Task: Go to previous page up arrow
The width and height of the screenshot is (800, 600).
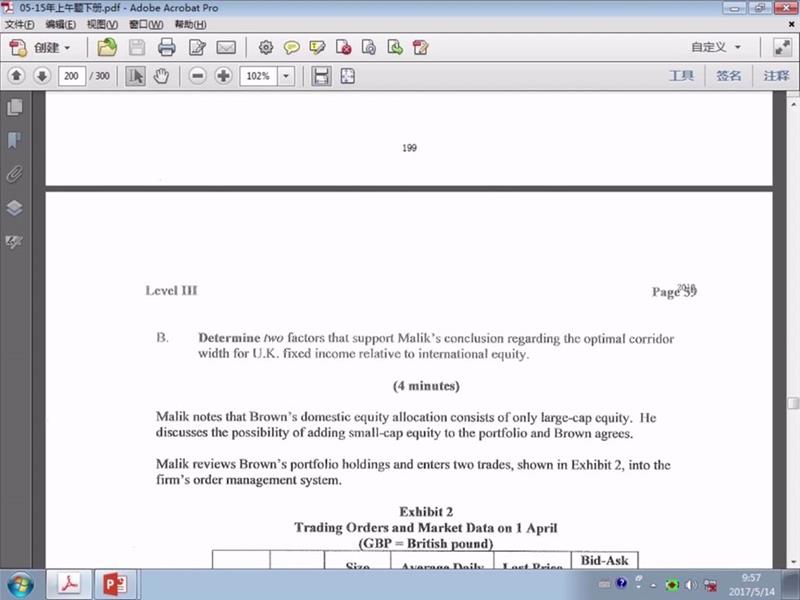Action: point(16,76)
